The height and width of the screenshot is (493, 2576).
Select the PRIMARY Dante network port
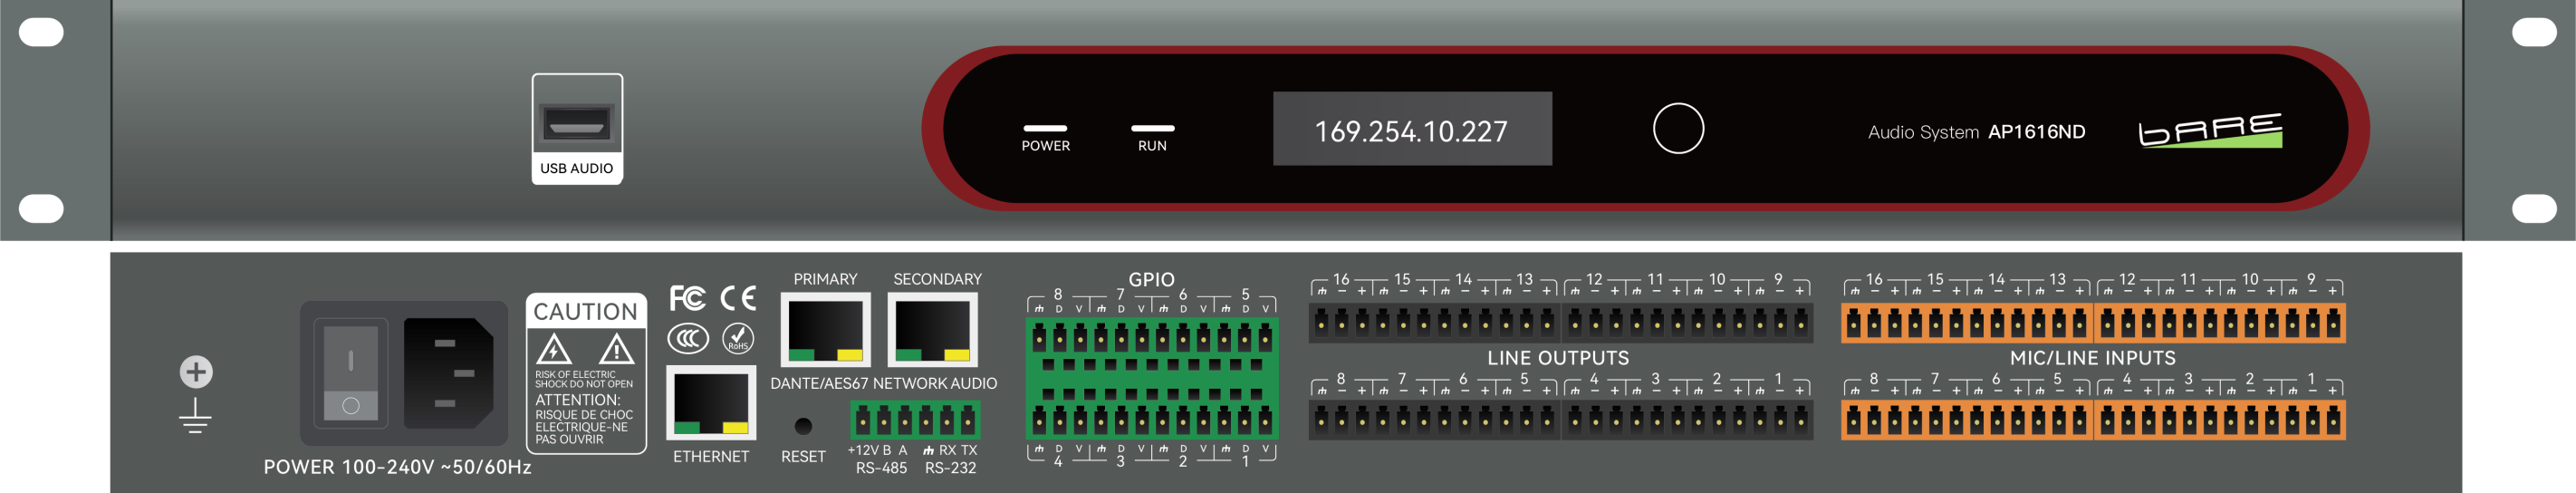pos(825,329)
